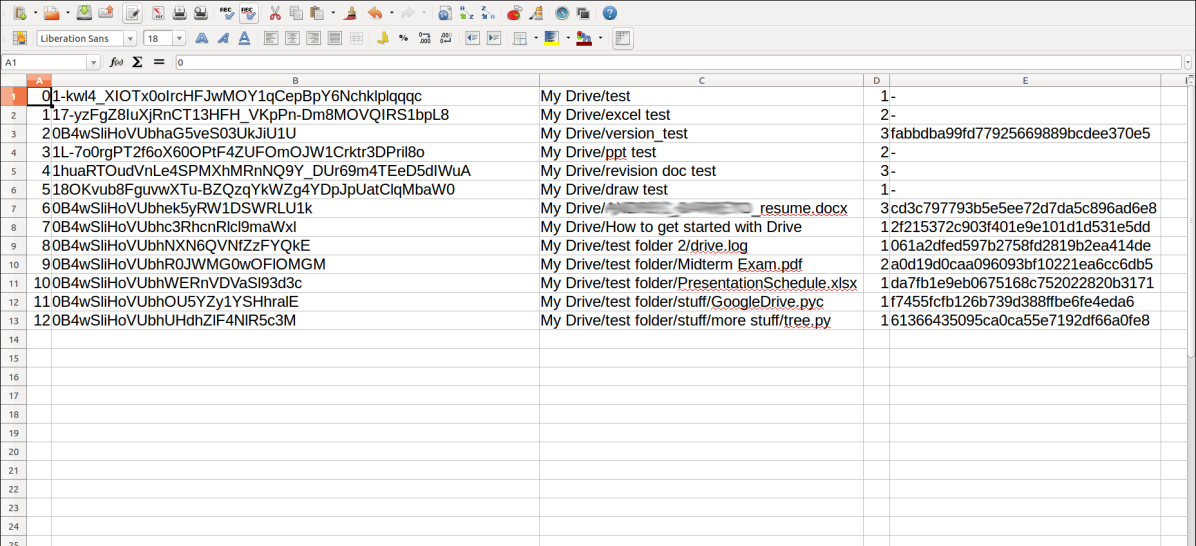Screen dimensions: 1196x546
Task: Select the Format Paintbrush icon
Action: coord(351,13)
